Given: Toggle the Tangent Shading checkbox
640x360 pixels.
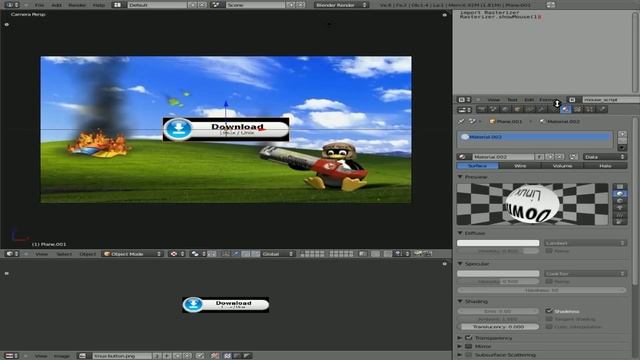Looking at the screenshot, I should tap(549, 319).
